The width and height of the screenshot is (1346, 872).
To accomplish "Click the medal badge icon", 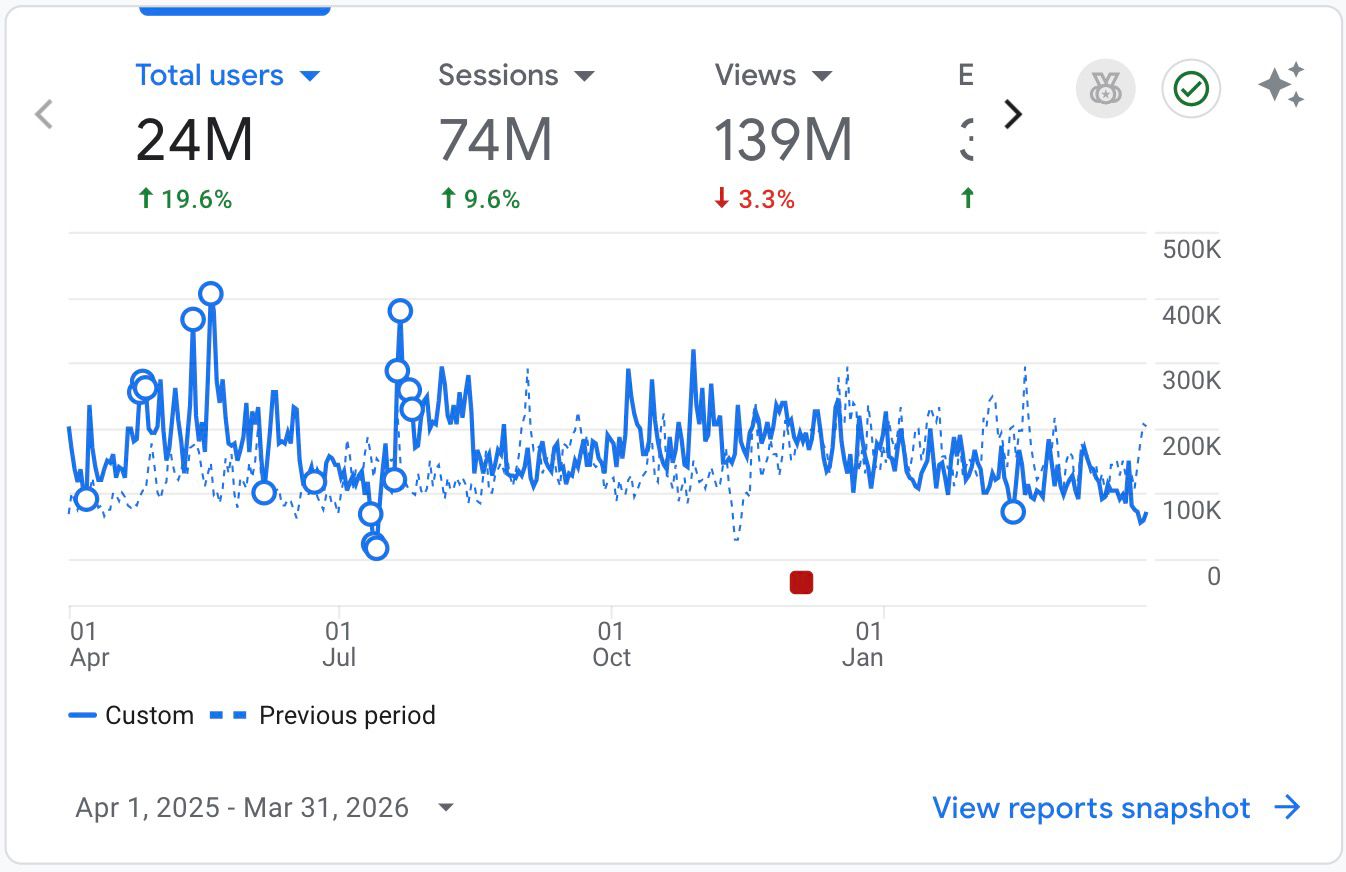I will click(1105, 89).
